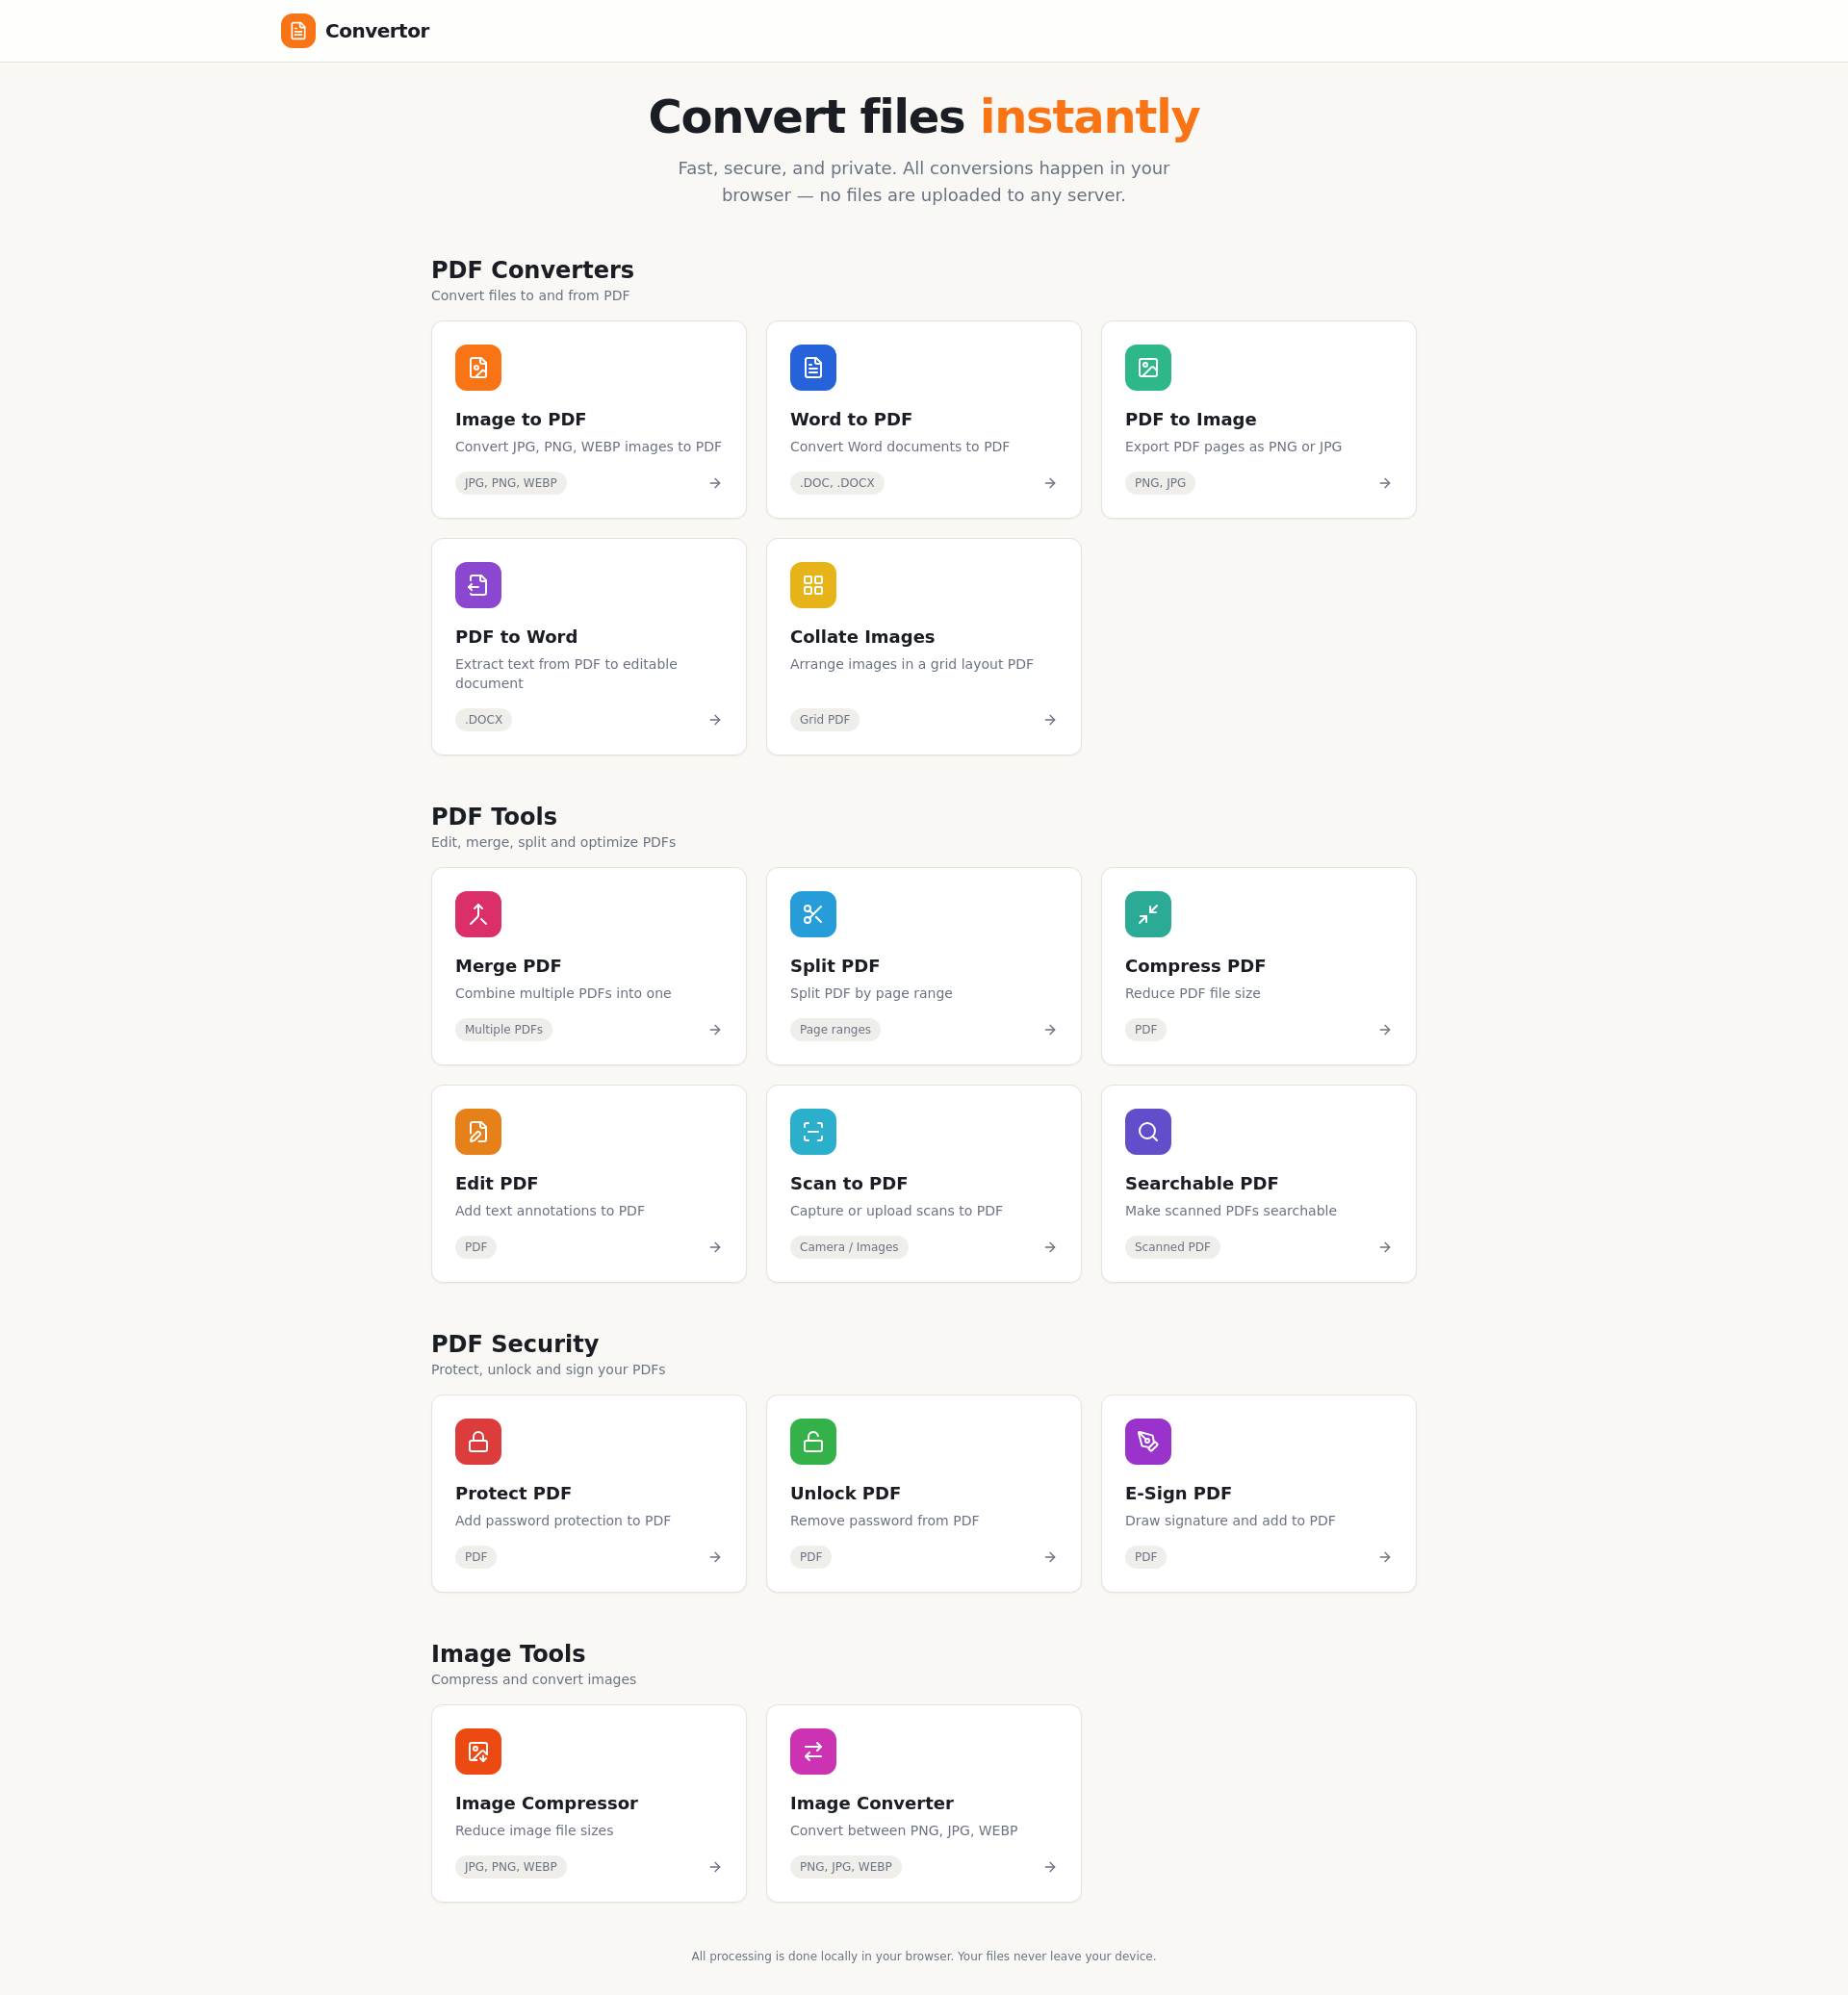The height and width of the screenshot is (1995, 1848).
Task: Select the yellow Collate Images grid icon
Action: click(813, 585)
